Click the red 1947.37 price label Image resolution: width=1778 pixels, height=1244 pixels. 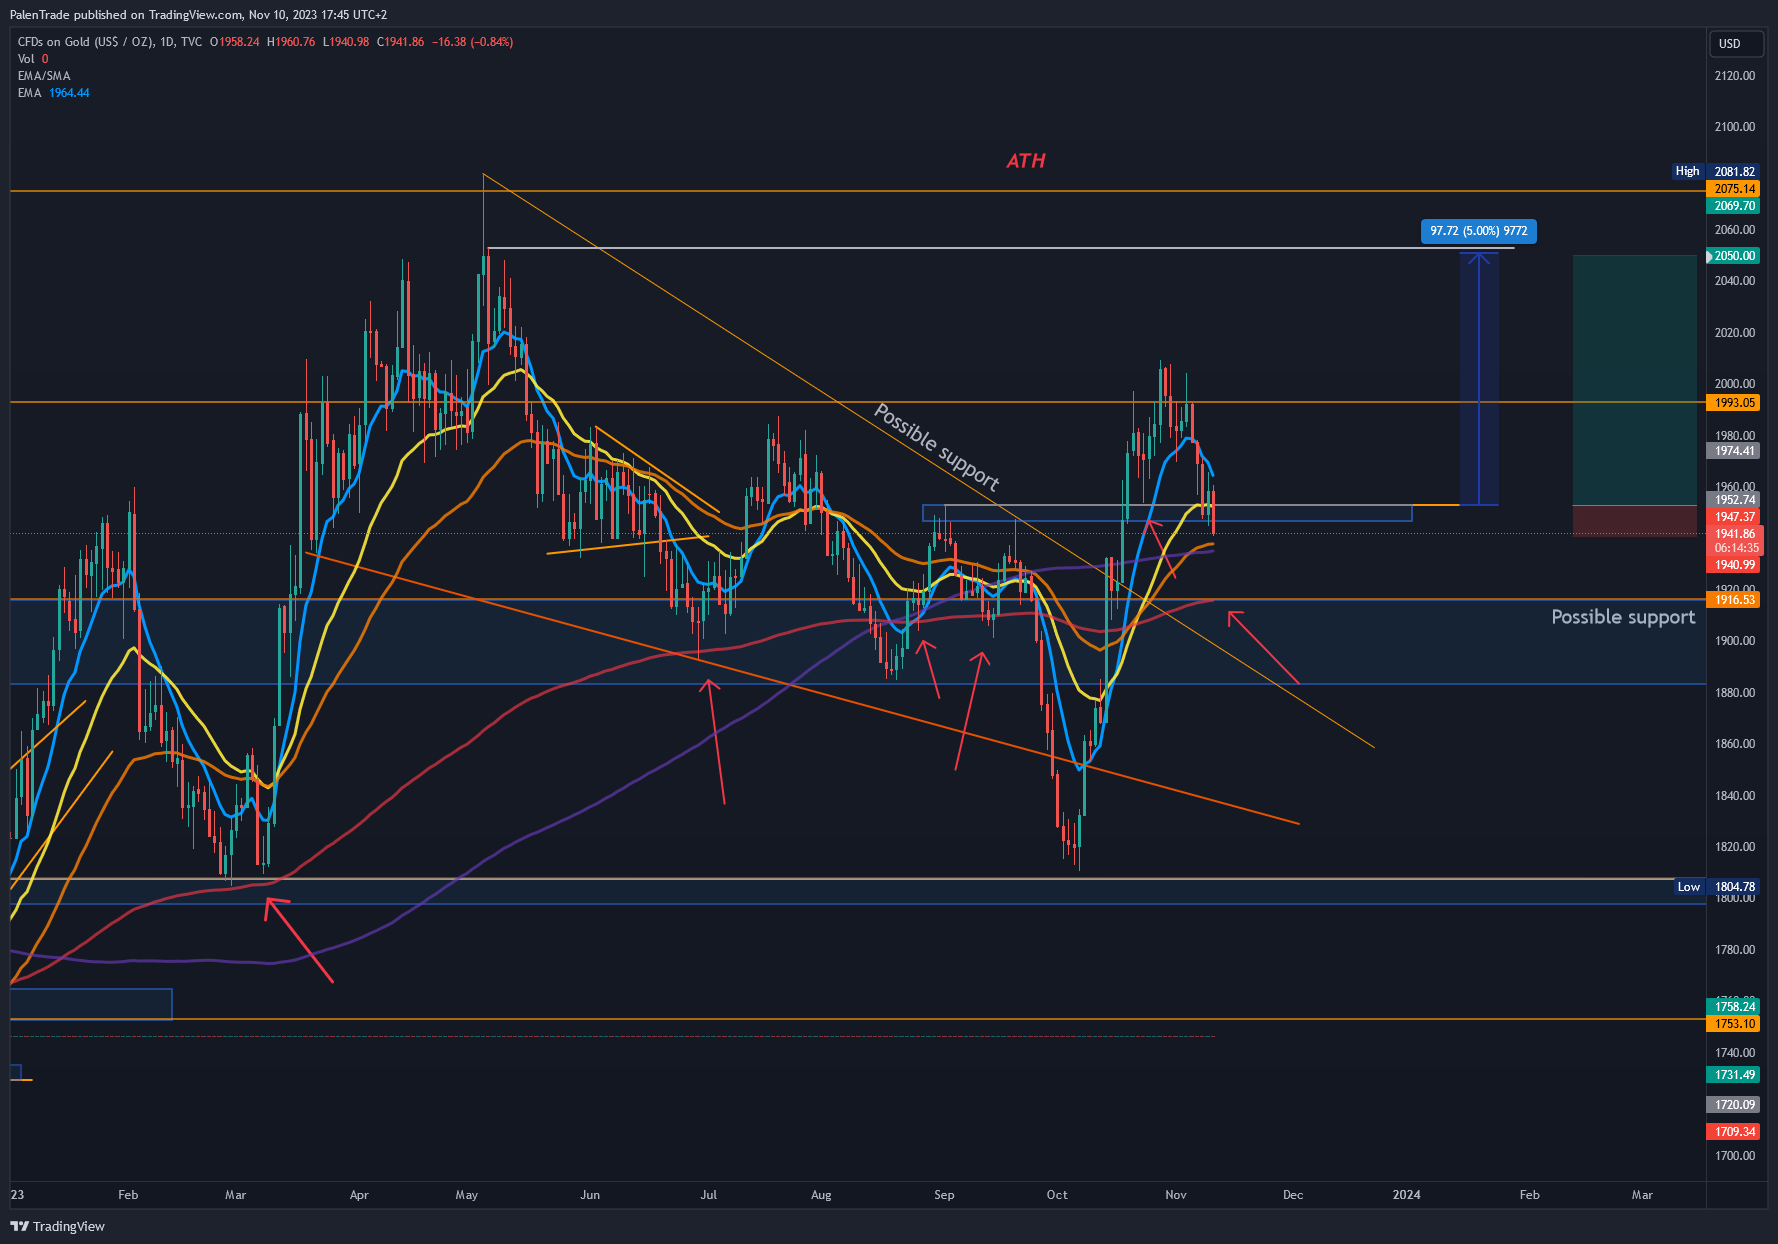(x=1734, y=517)
